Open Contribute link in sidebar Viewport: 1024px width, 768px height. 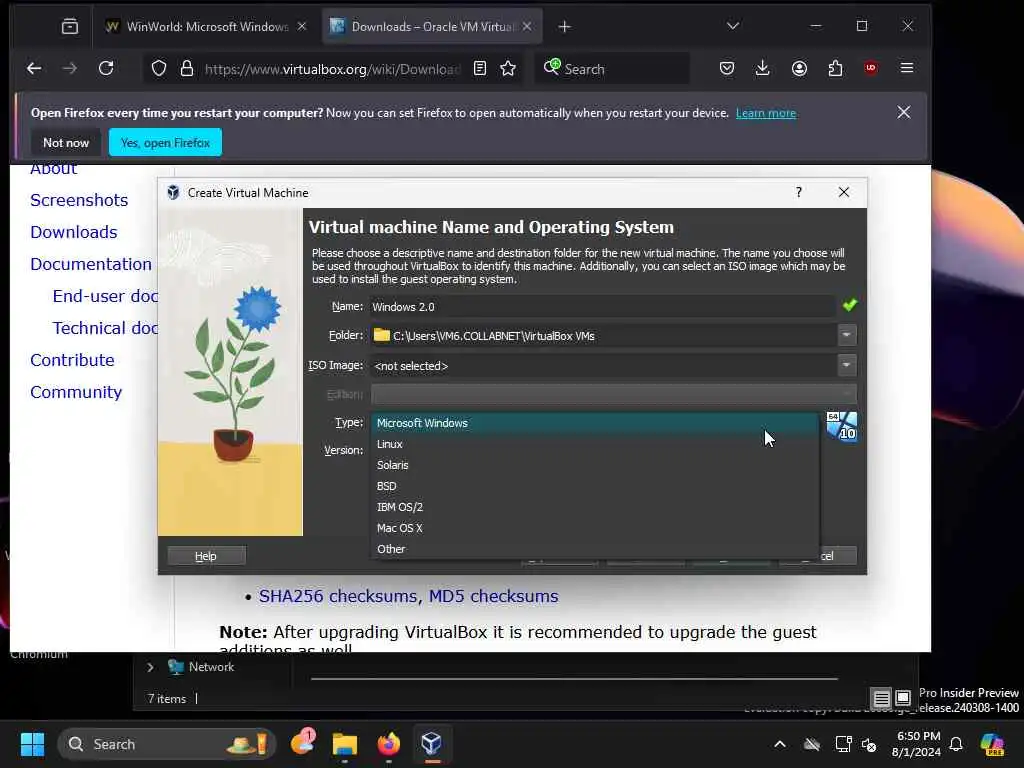(72, 360)
